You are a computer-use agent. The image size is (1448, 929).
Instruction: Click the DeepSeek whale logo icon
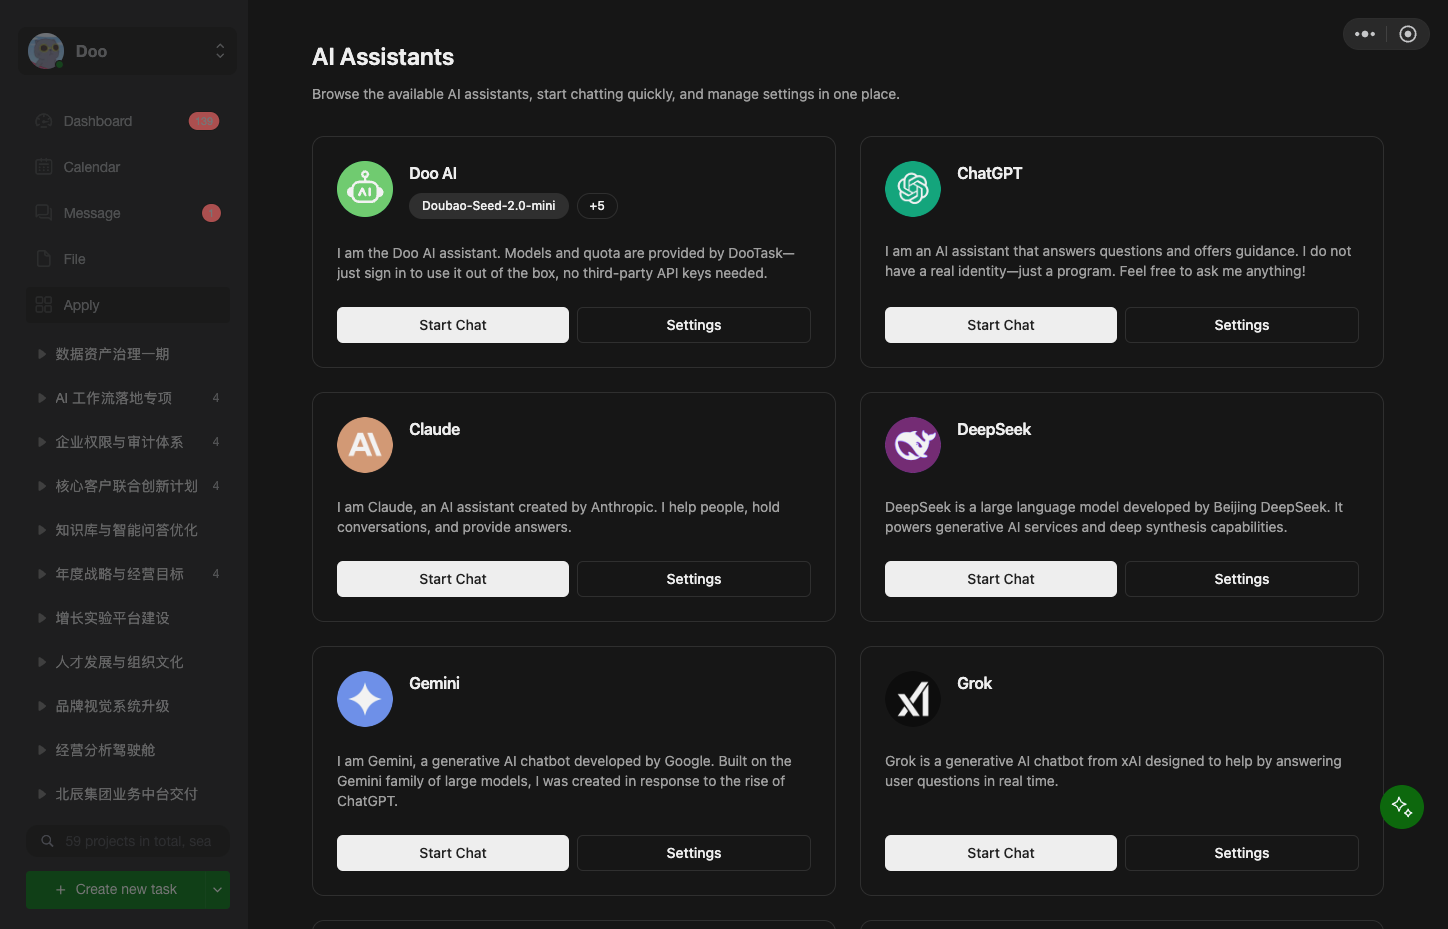point(913,445)
